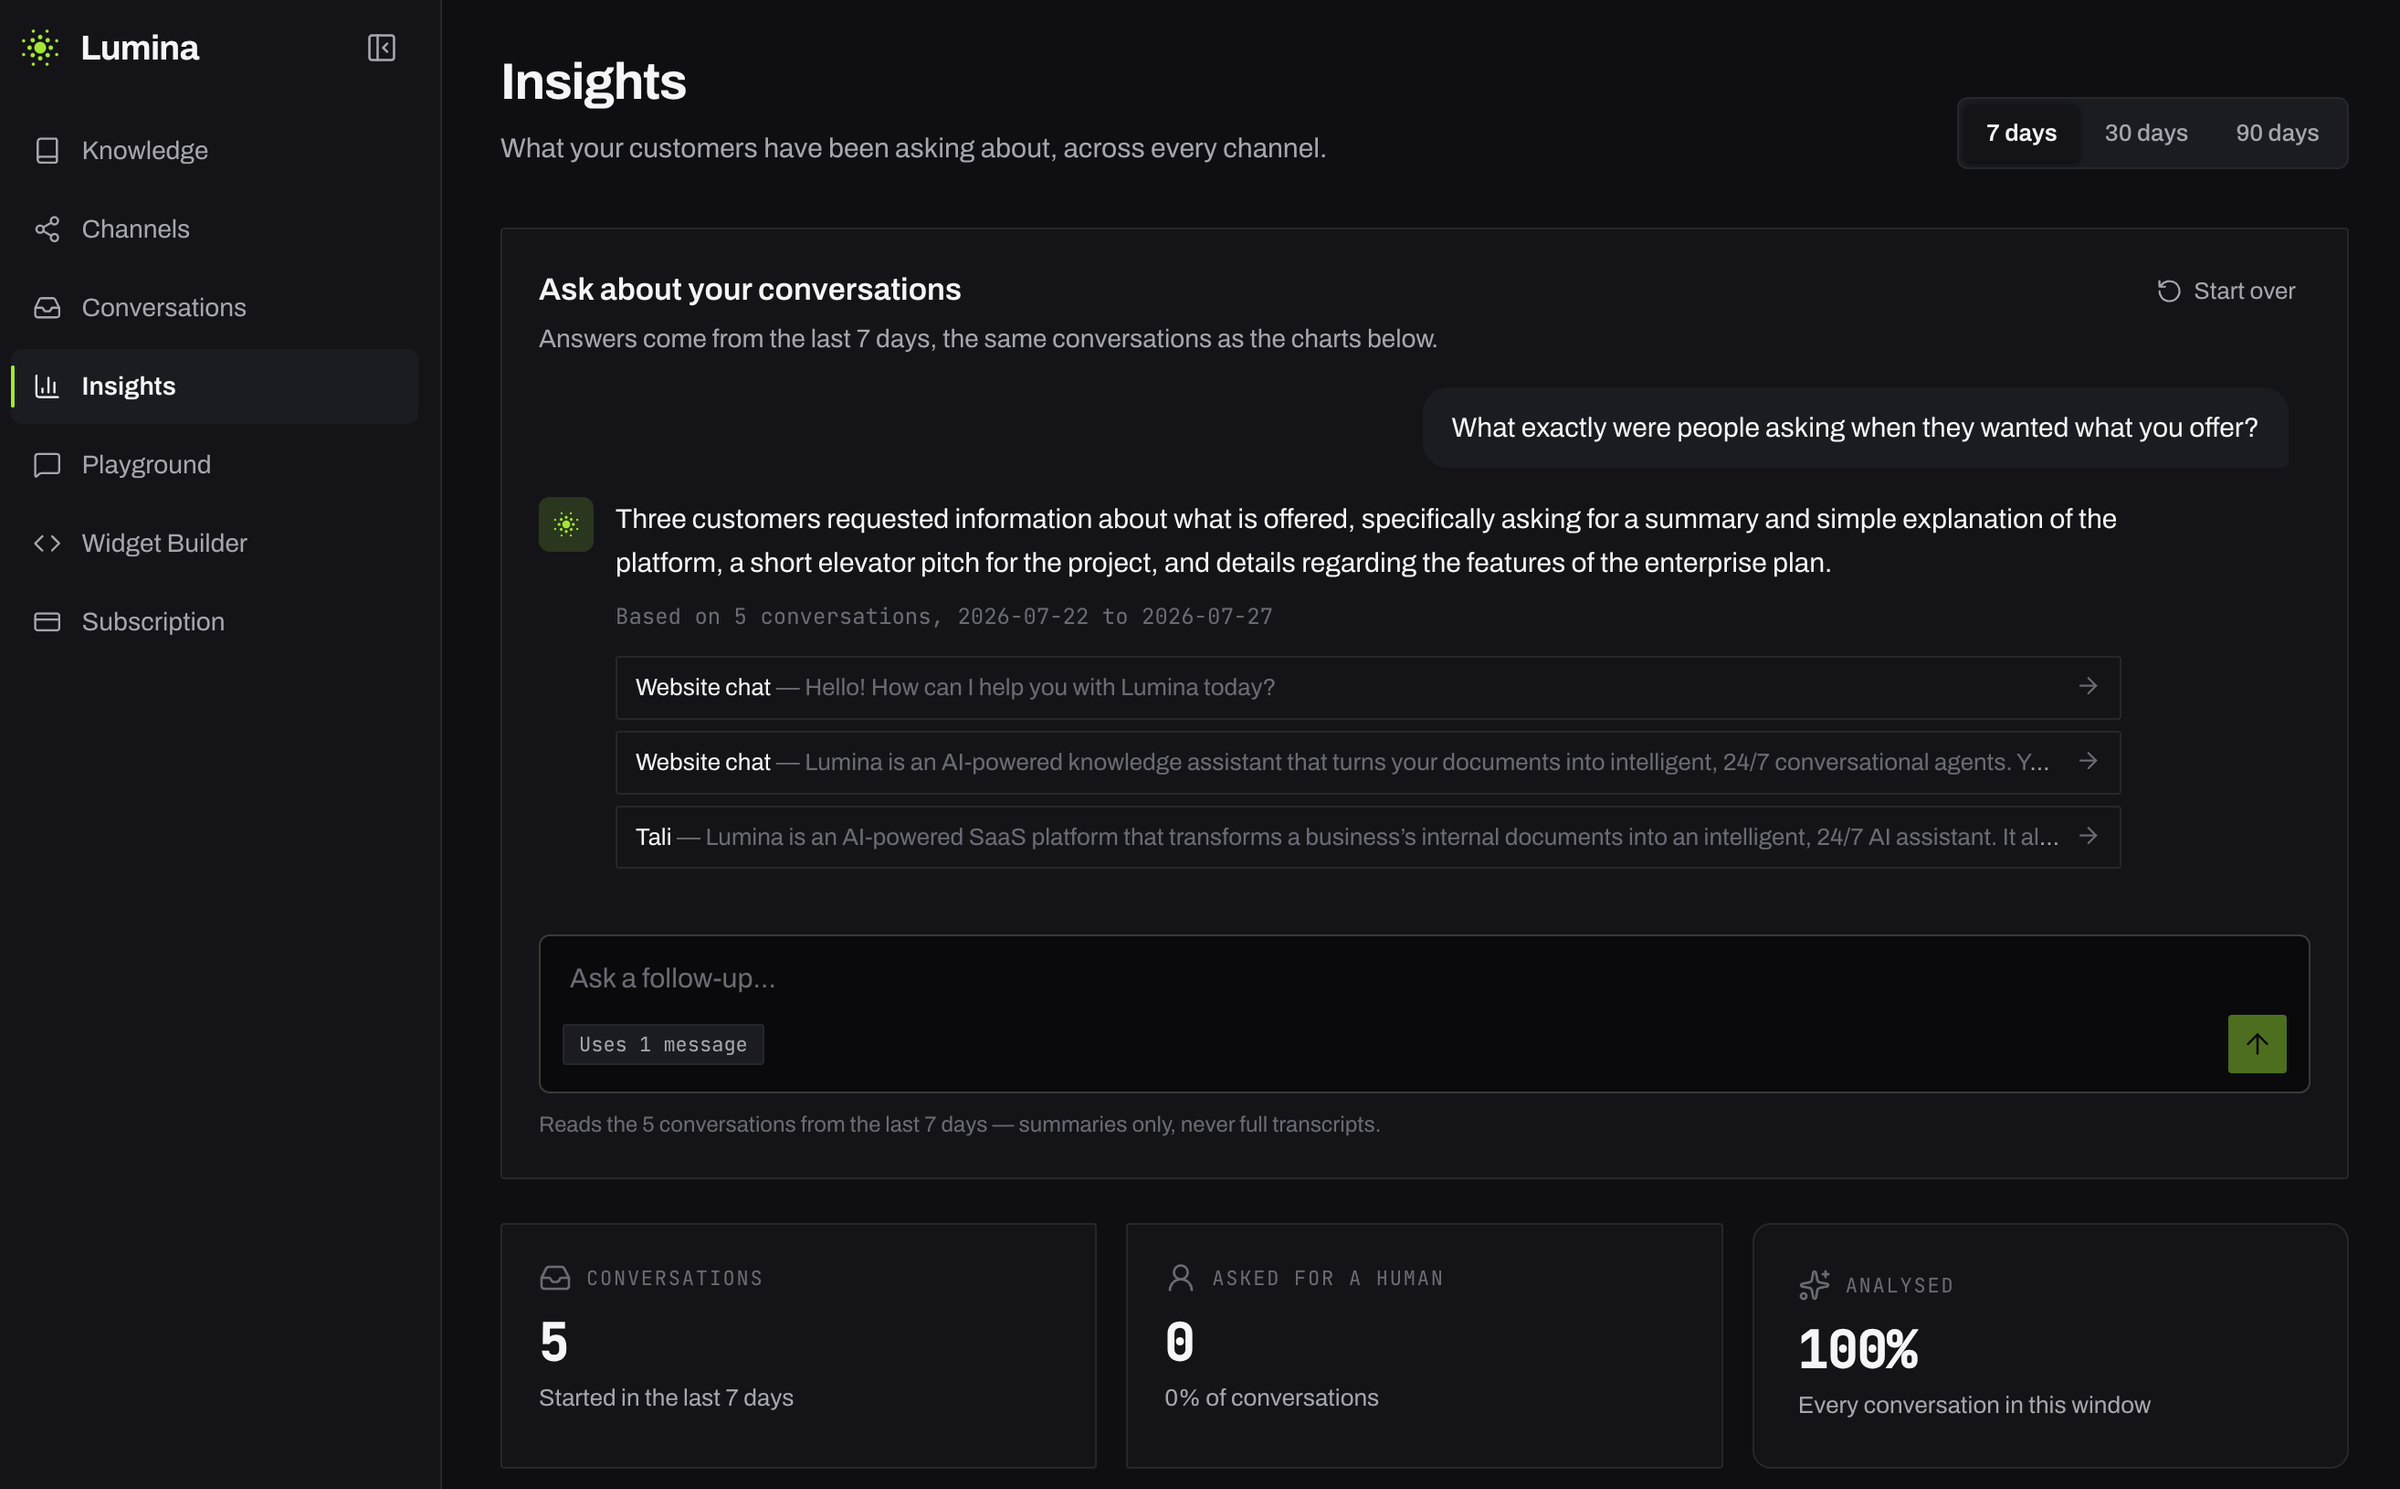
Task: Click Every conversation in this window text
Action: click(1974, 1404)
